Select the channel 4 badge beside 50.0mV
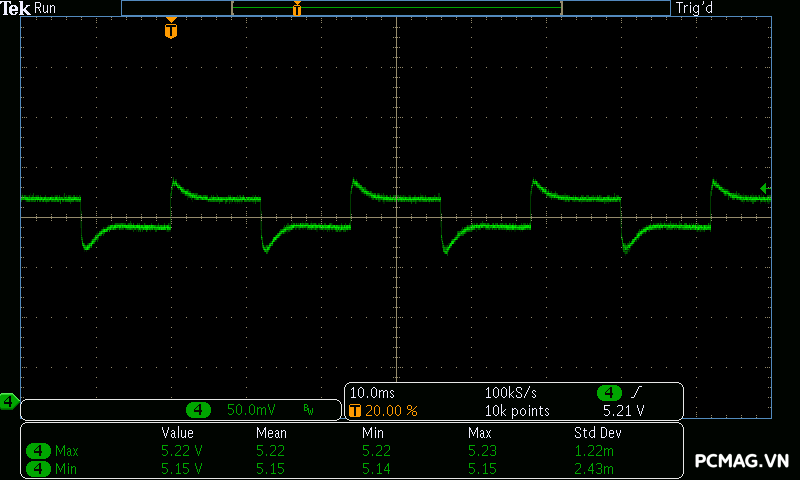This screenshot has width=800, height=480. tap(200, 410)
